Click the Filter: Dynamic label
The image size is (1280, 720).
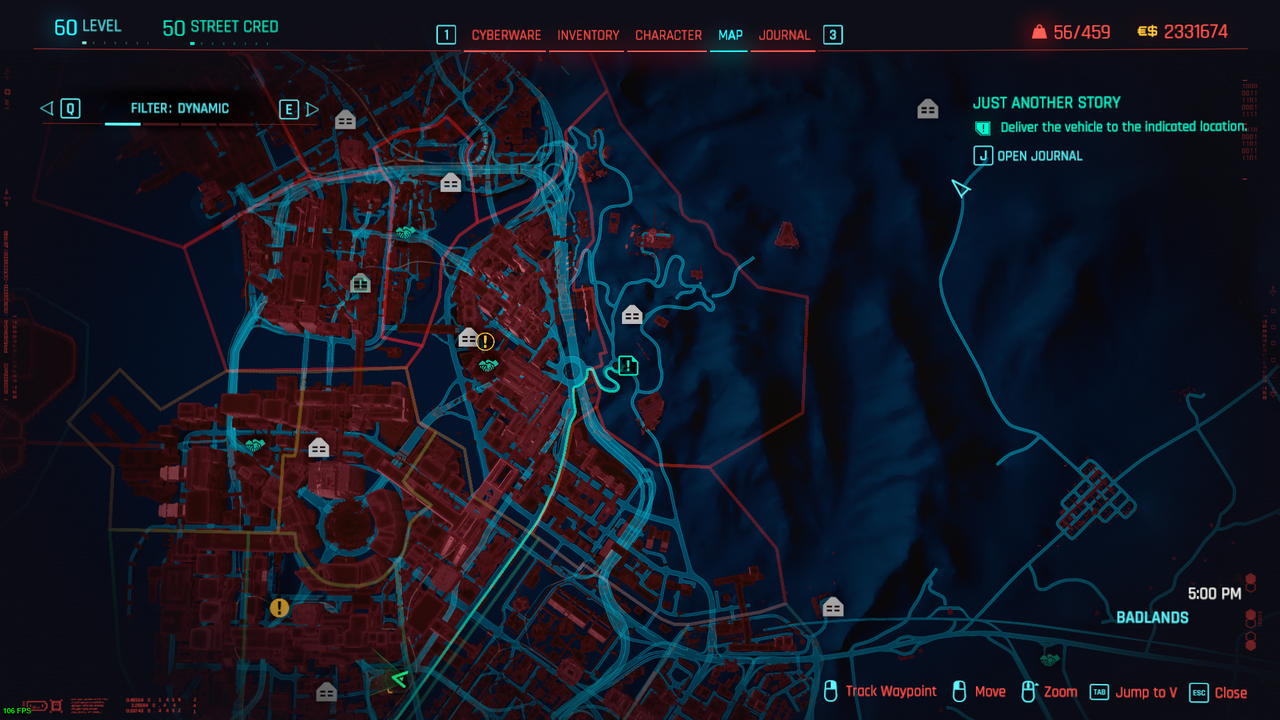click(180, 109)
